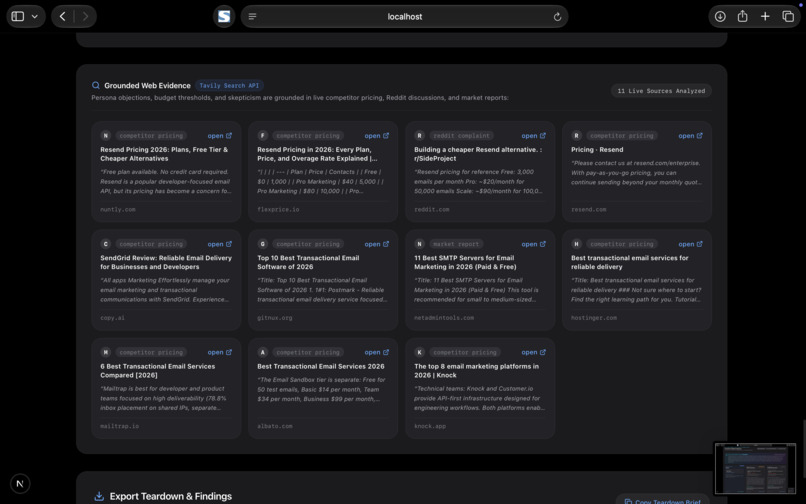Click the search icon beside Grounded Web Evidence

click(x=96, y=85)
